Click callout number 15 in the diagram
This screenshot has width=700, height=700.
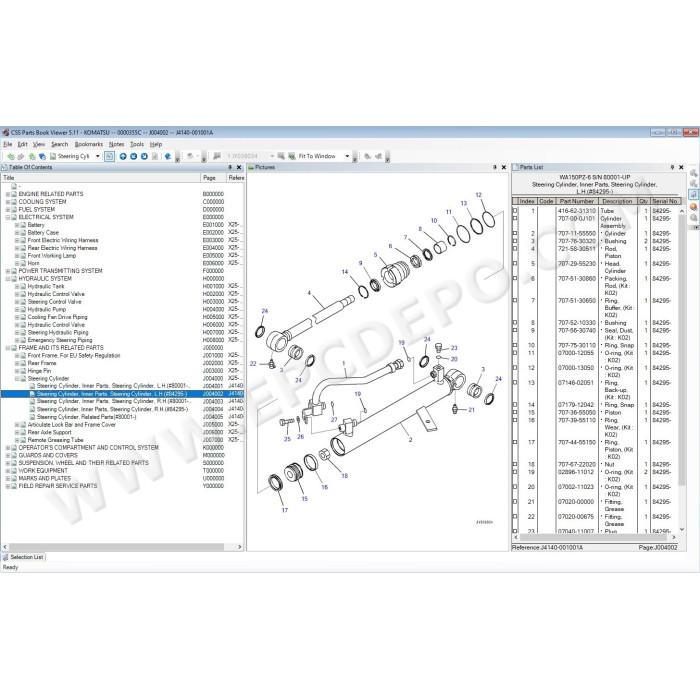pos(304,499)
